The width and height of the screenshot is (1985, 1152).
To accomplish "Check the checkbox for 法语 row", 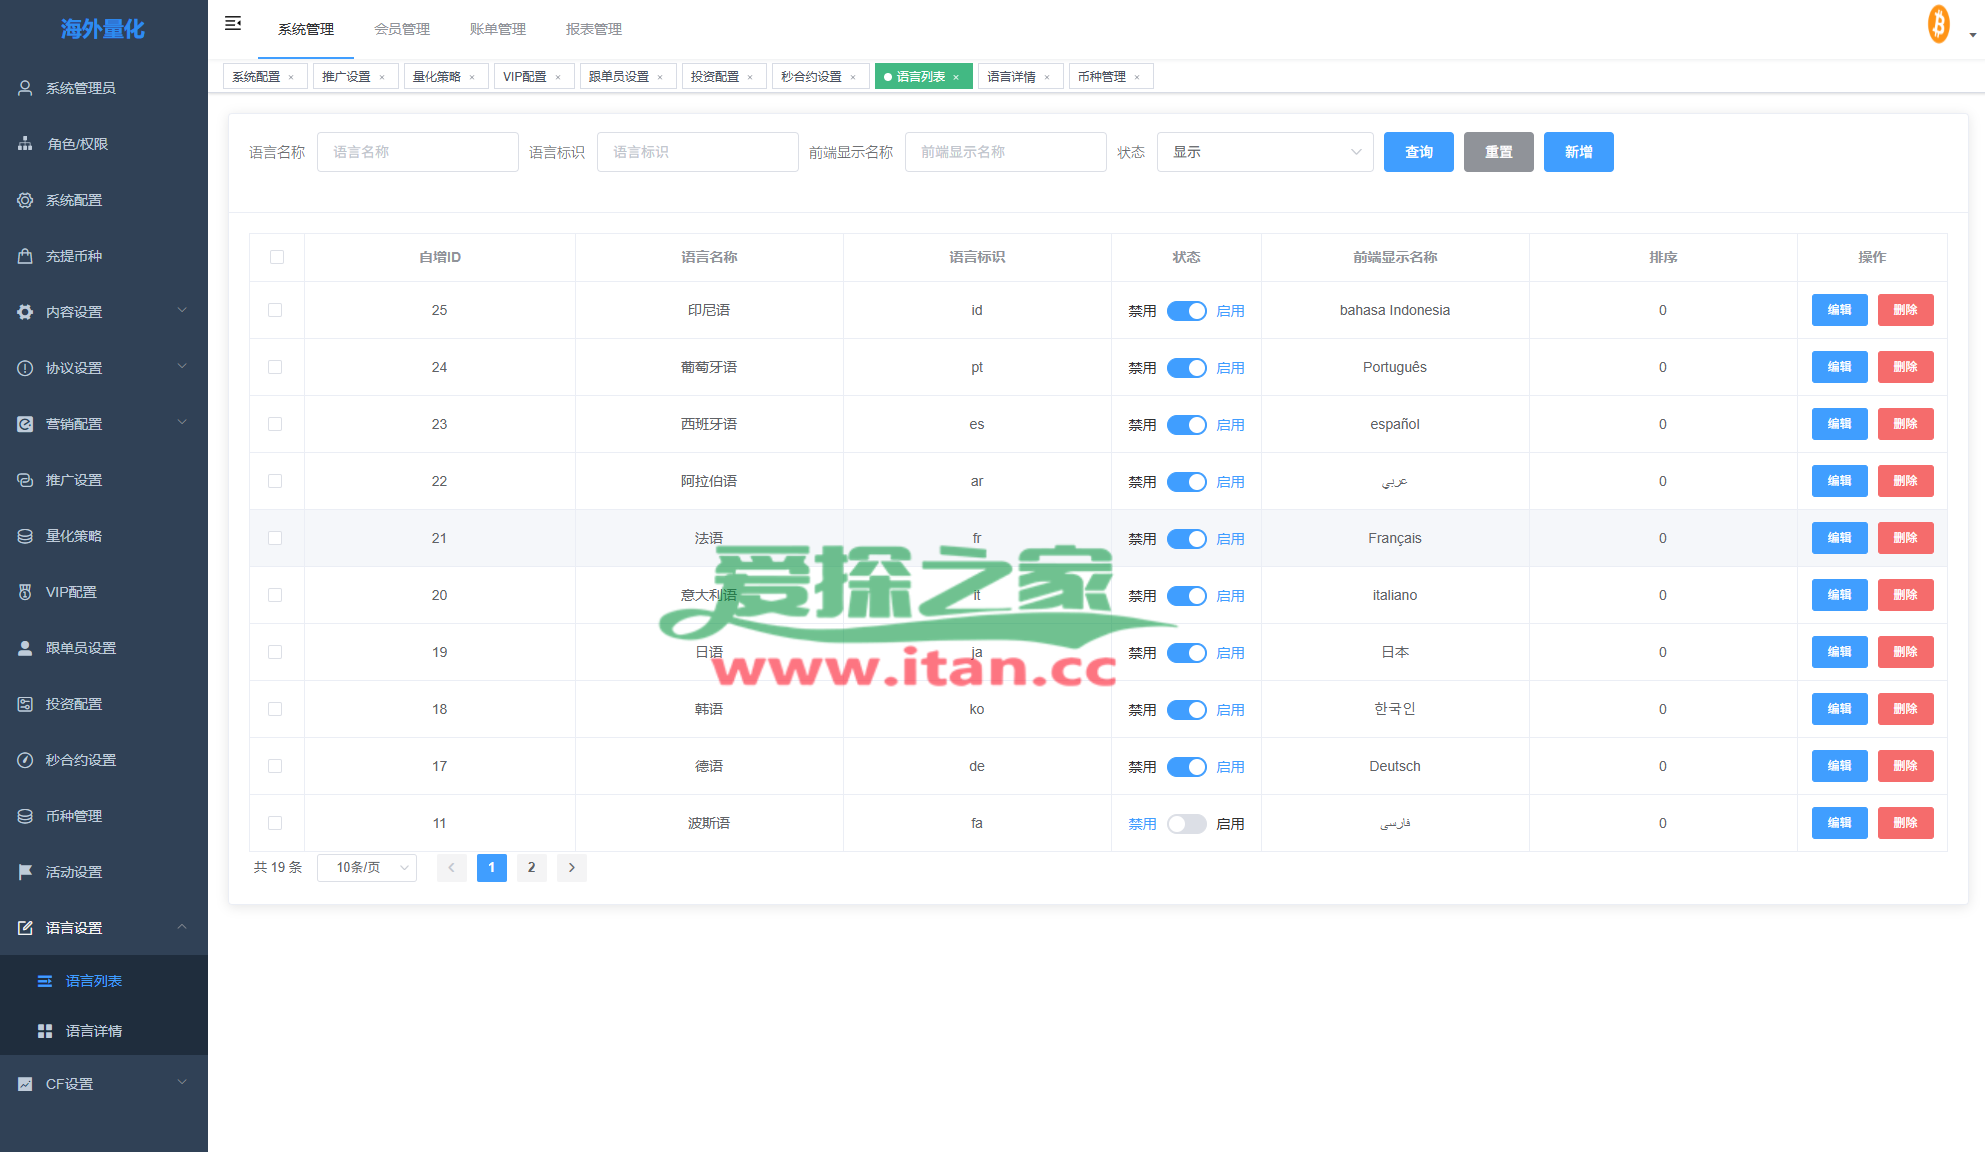I will click(275, 538).
